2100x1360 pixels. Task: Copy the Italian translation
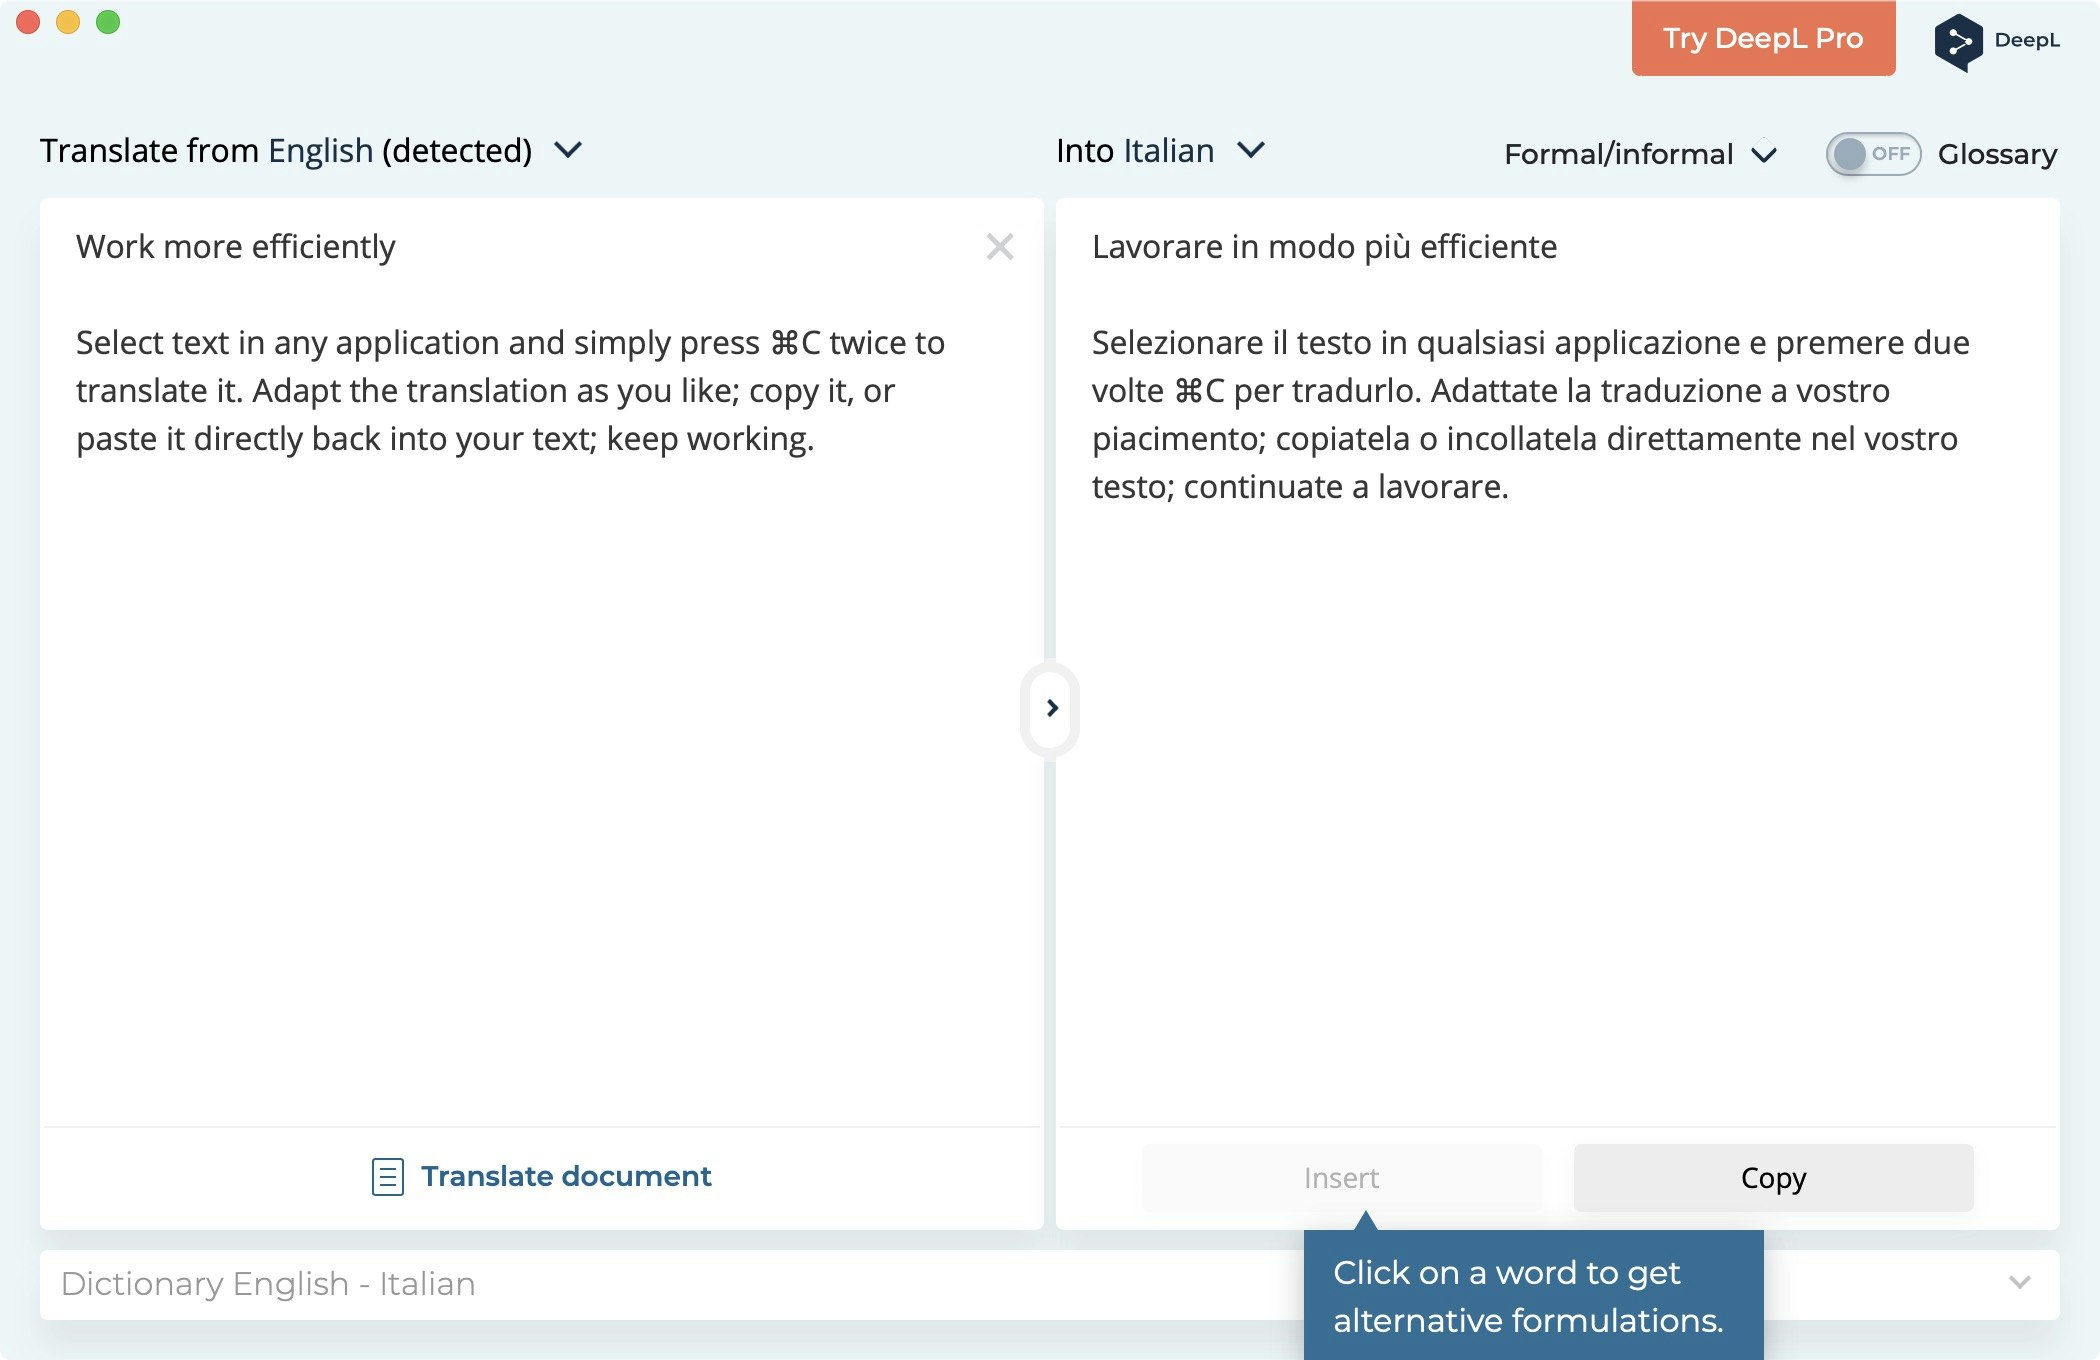(x=1772, y=1177)
